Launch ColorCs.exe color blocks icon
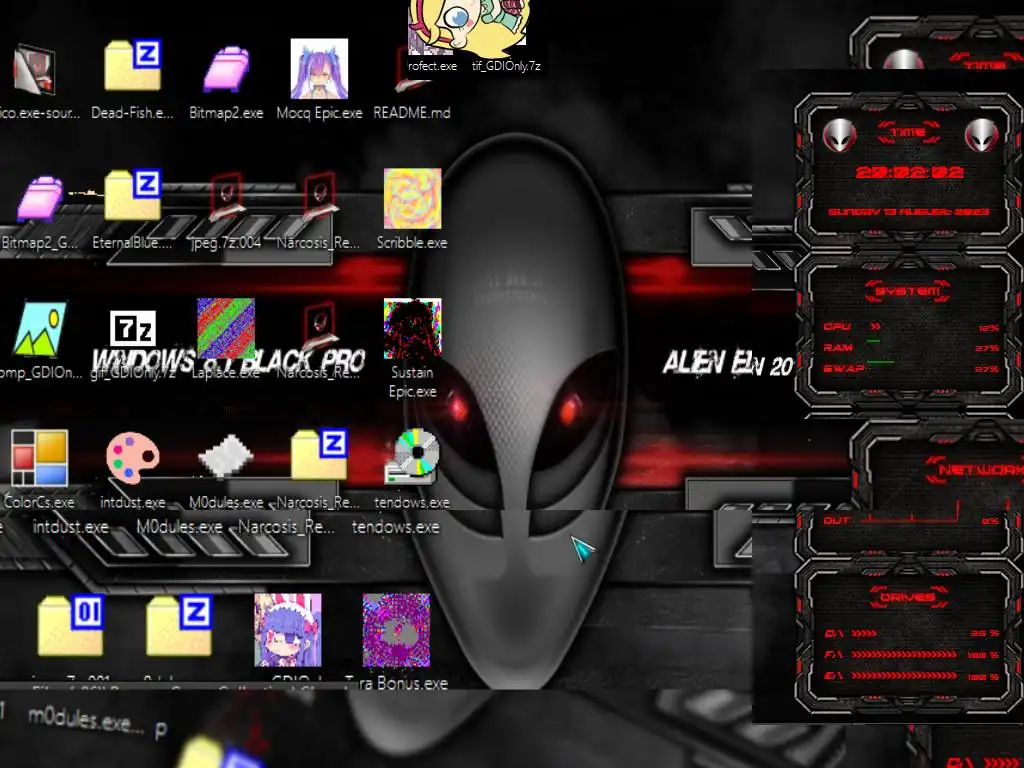Screen dimensions: 1024x768 click(x=39, y=458)
